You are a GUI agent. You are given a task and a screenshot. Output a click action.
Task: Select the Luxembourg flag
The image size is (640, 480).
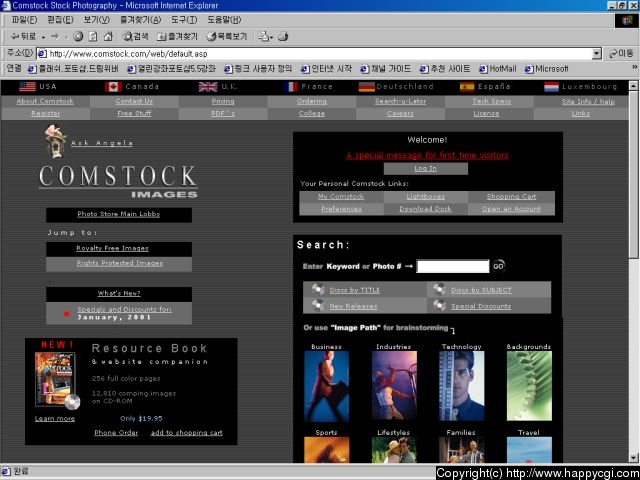pyautogui.click(x=551, y=87)
